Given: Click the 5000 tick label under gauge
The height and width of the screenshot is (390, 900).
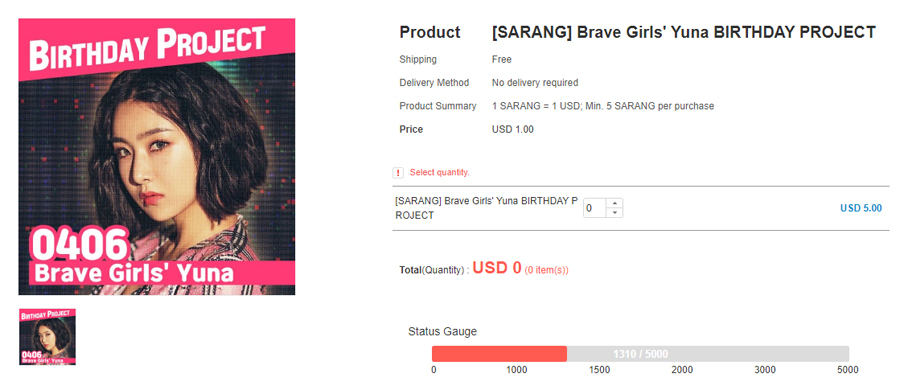Looking at the screenshot, I should pyautogui.click(x=848, y=370).
